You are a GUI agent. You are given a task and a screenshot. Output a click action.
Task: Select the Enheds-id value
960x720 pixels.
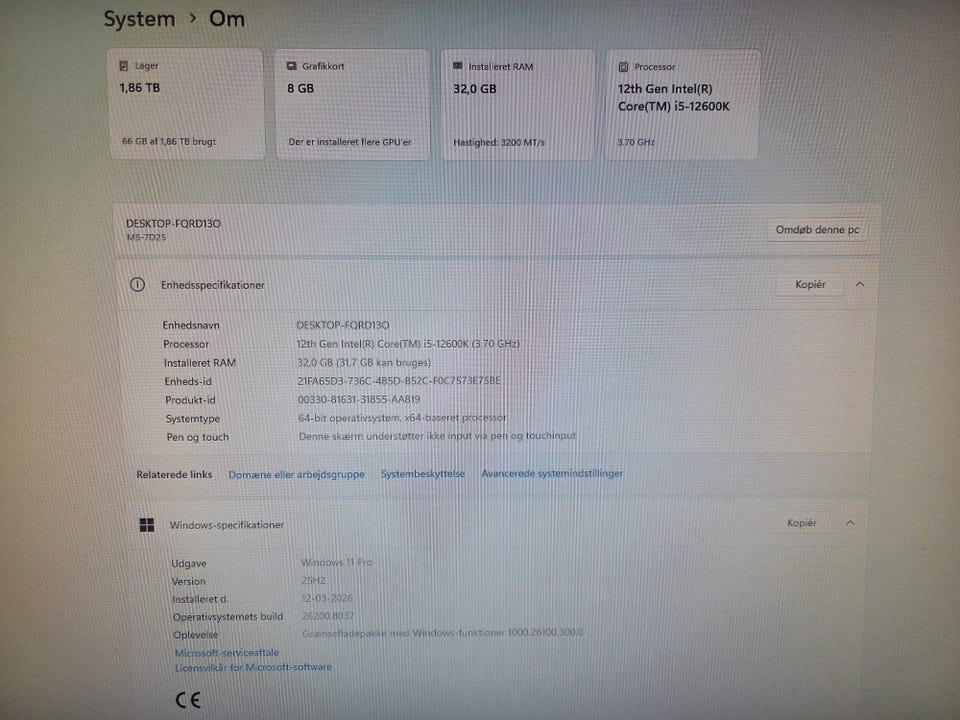399,381
